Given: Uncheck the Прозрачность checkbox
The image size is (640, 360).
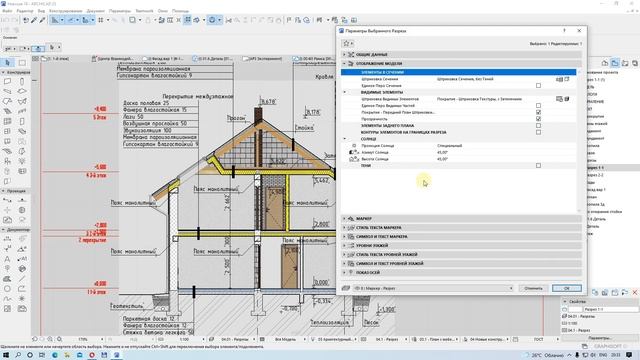Looking at the screenshot, I should click(538, 119).
